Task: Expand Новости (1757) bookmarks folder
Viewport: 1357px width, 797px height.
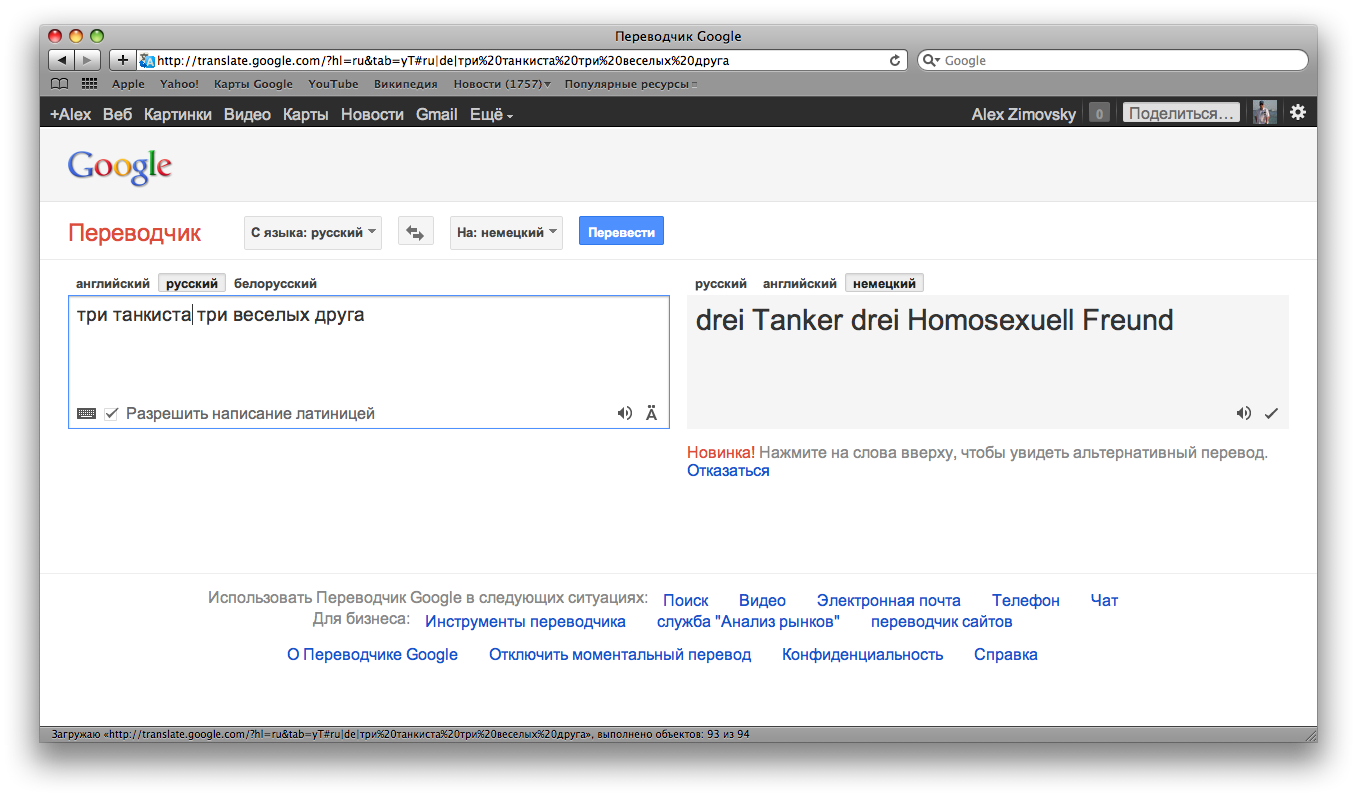Action: 502,84
